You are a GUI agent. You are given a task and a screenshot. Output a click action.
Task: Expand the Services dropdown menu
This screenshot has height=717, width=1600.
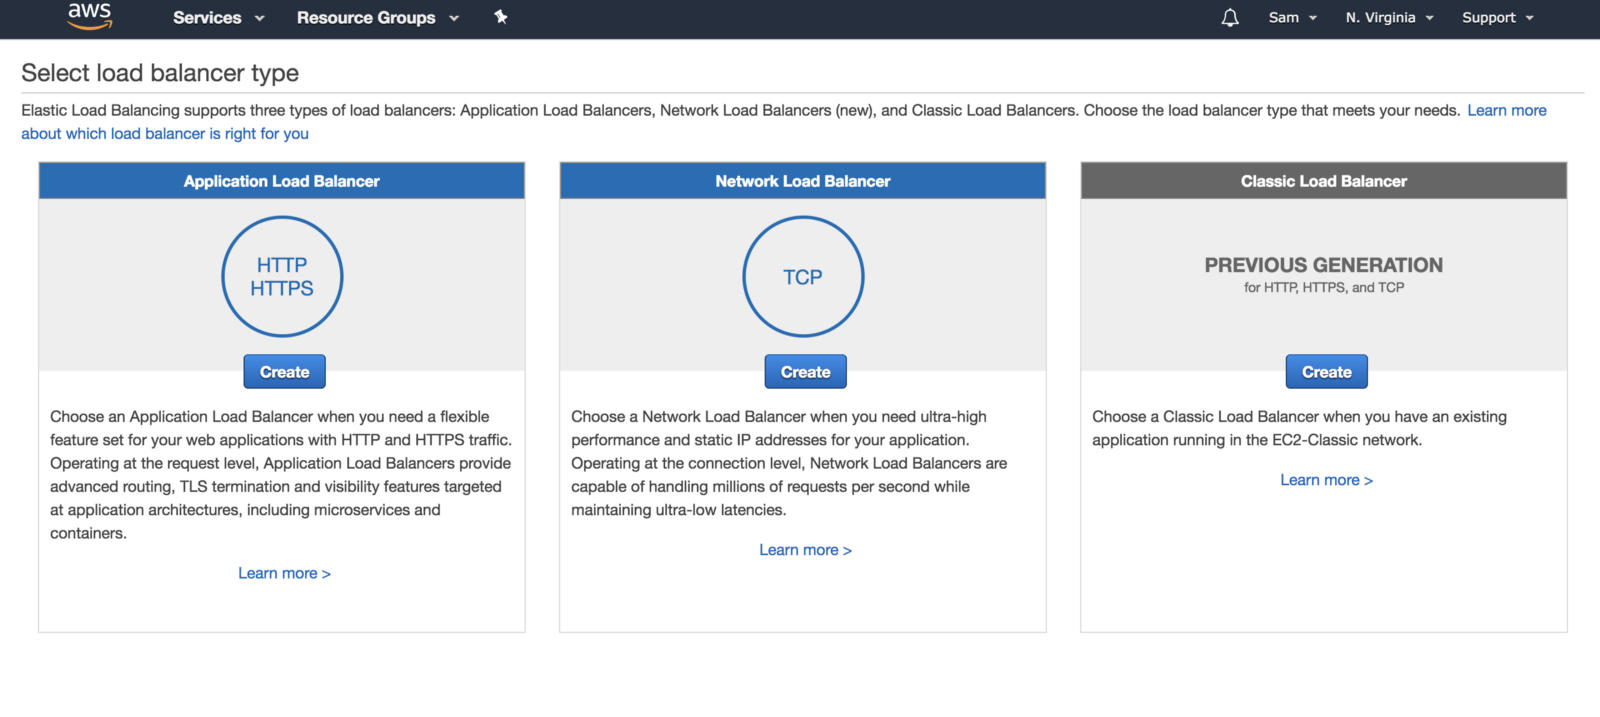click(x=218, y=18)
